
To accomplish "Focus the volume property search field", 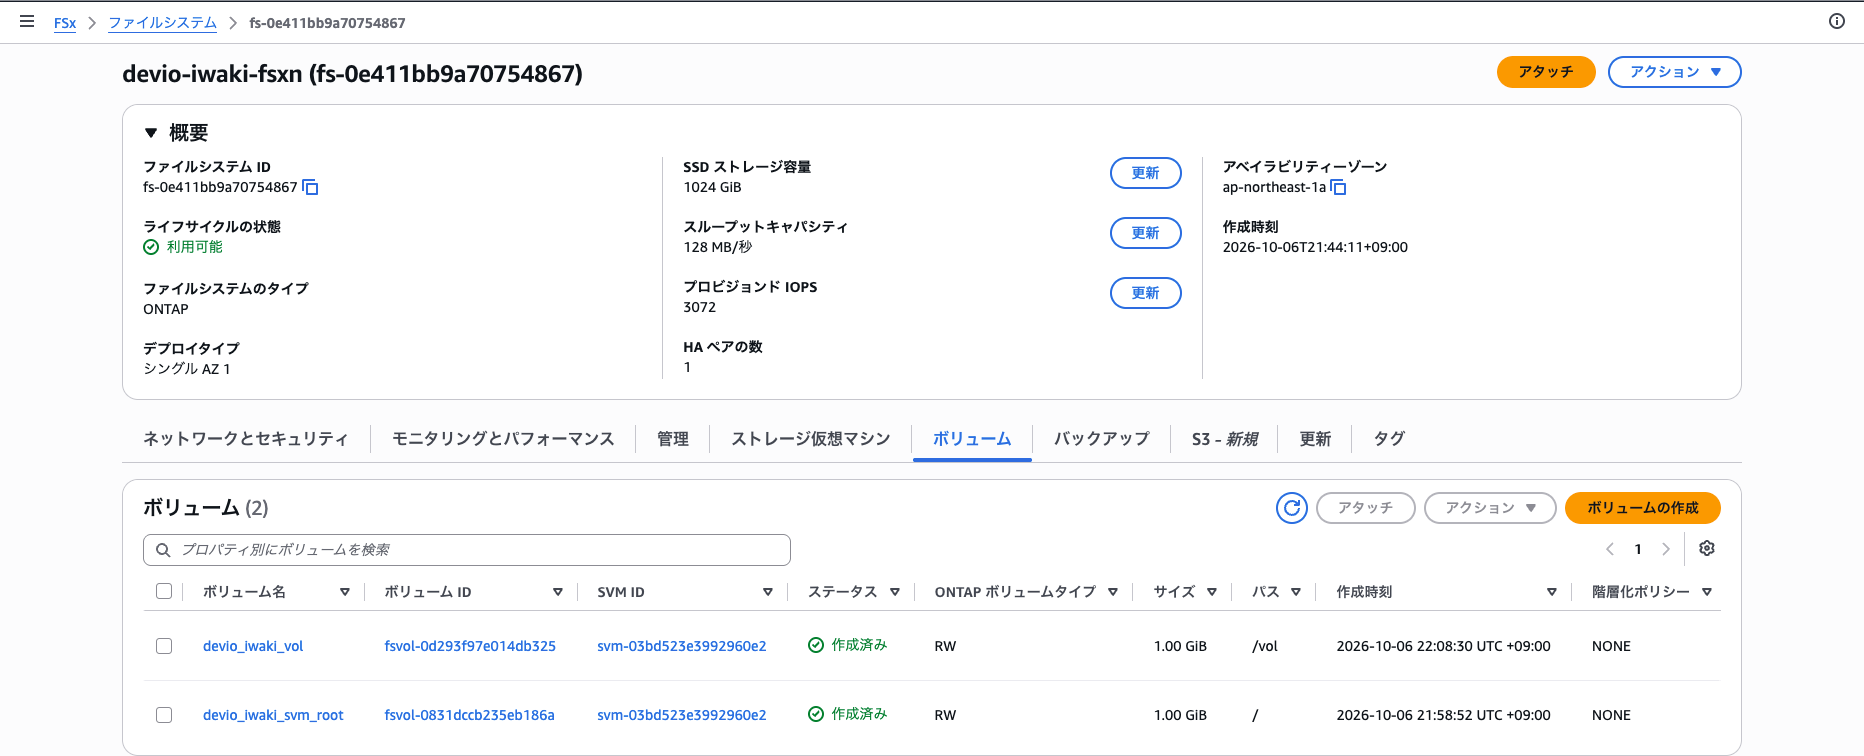I will (x=467, y=550).
